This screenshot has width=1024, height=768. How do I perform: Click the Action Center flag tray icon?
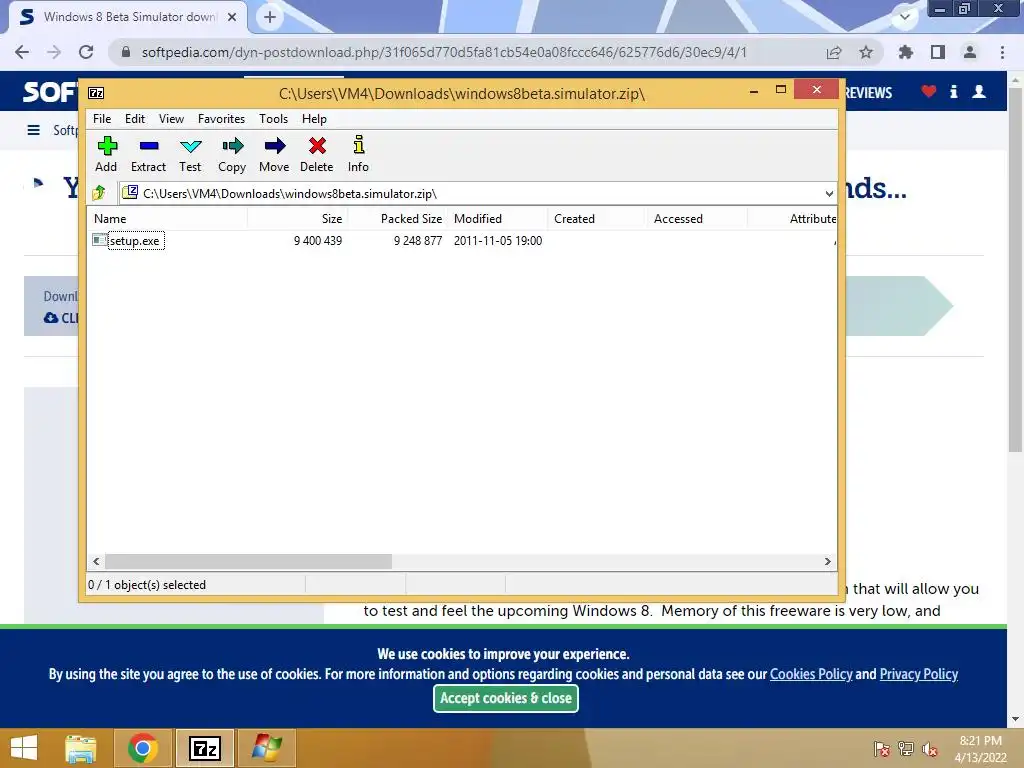coord(881,748)
